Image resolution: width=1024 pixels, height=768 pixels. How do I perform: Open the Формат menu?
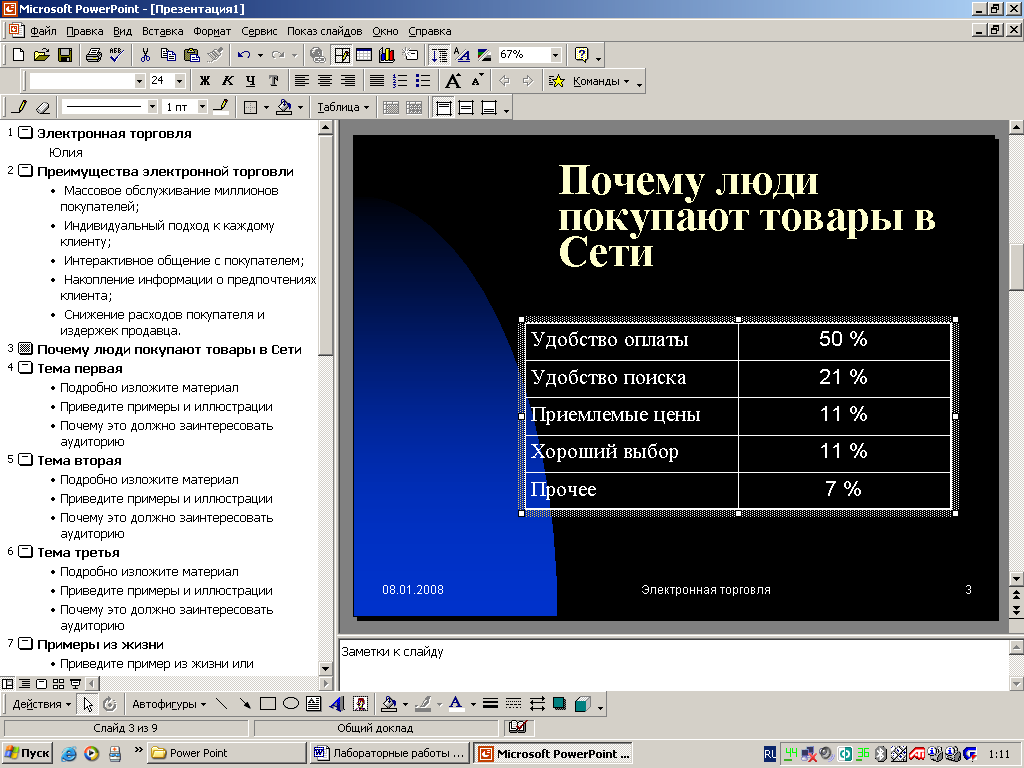tap(212, 31)
